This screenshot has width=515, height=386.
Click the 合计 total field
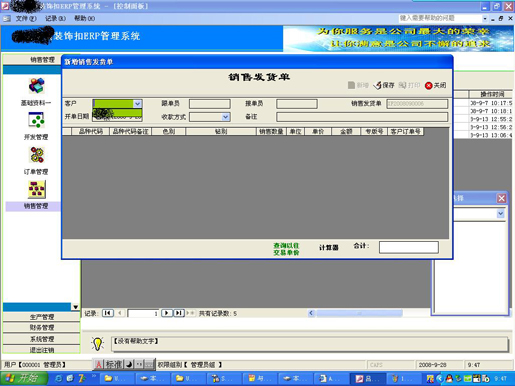(409, 247)
